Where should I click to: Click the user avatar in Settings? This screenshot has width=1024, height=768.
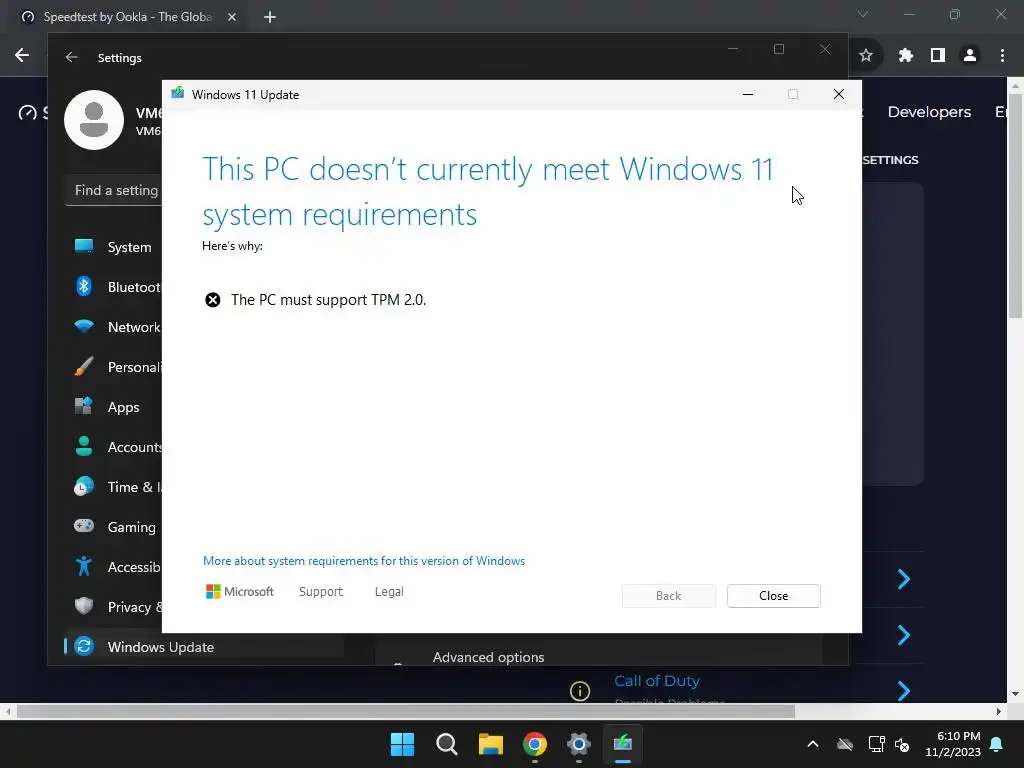click(x=94, y=120)
